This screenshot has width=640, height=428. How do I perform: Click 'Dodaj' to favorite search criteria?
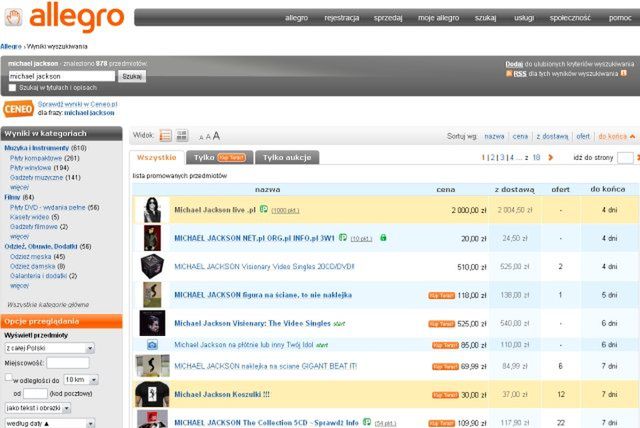[x=514, y=64]
